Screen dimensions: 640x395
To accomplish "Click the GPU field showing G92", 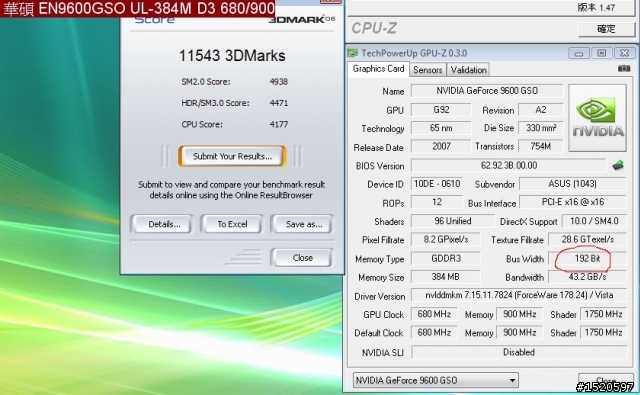I will [x=441, y=110].
